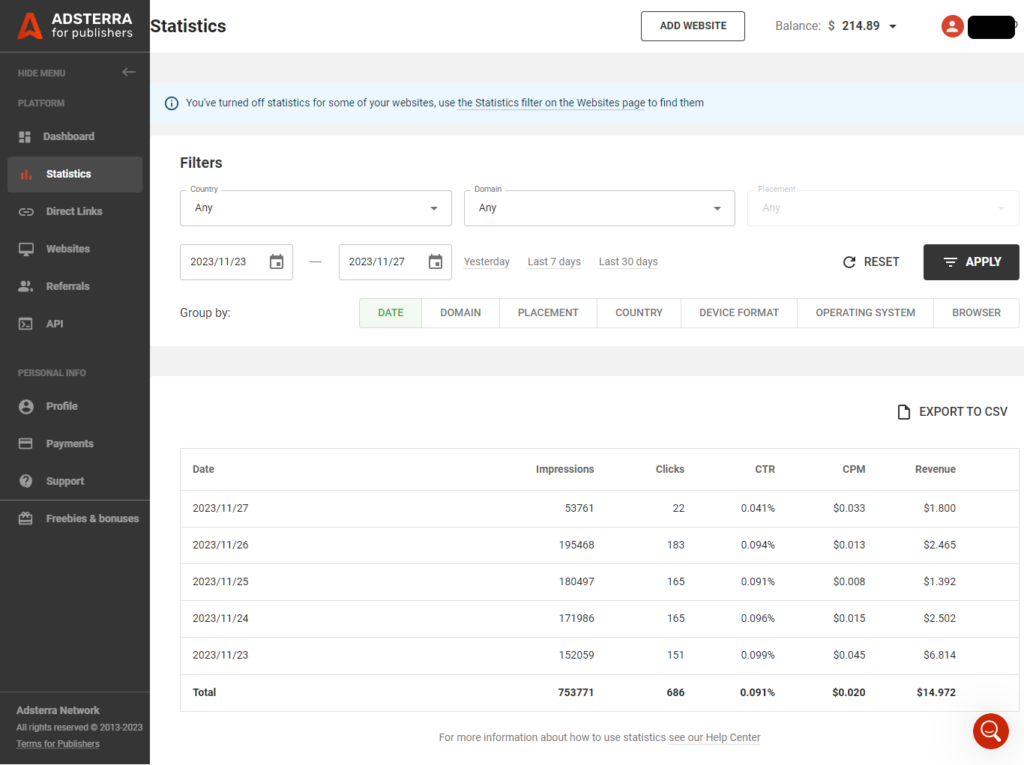Image resolution: width=1024 pixels, height=765 pixels.
Task: Select the Last 7 days range
Action: [554, 261]
